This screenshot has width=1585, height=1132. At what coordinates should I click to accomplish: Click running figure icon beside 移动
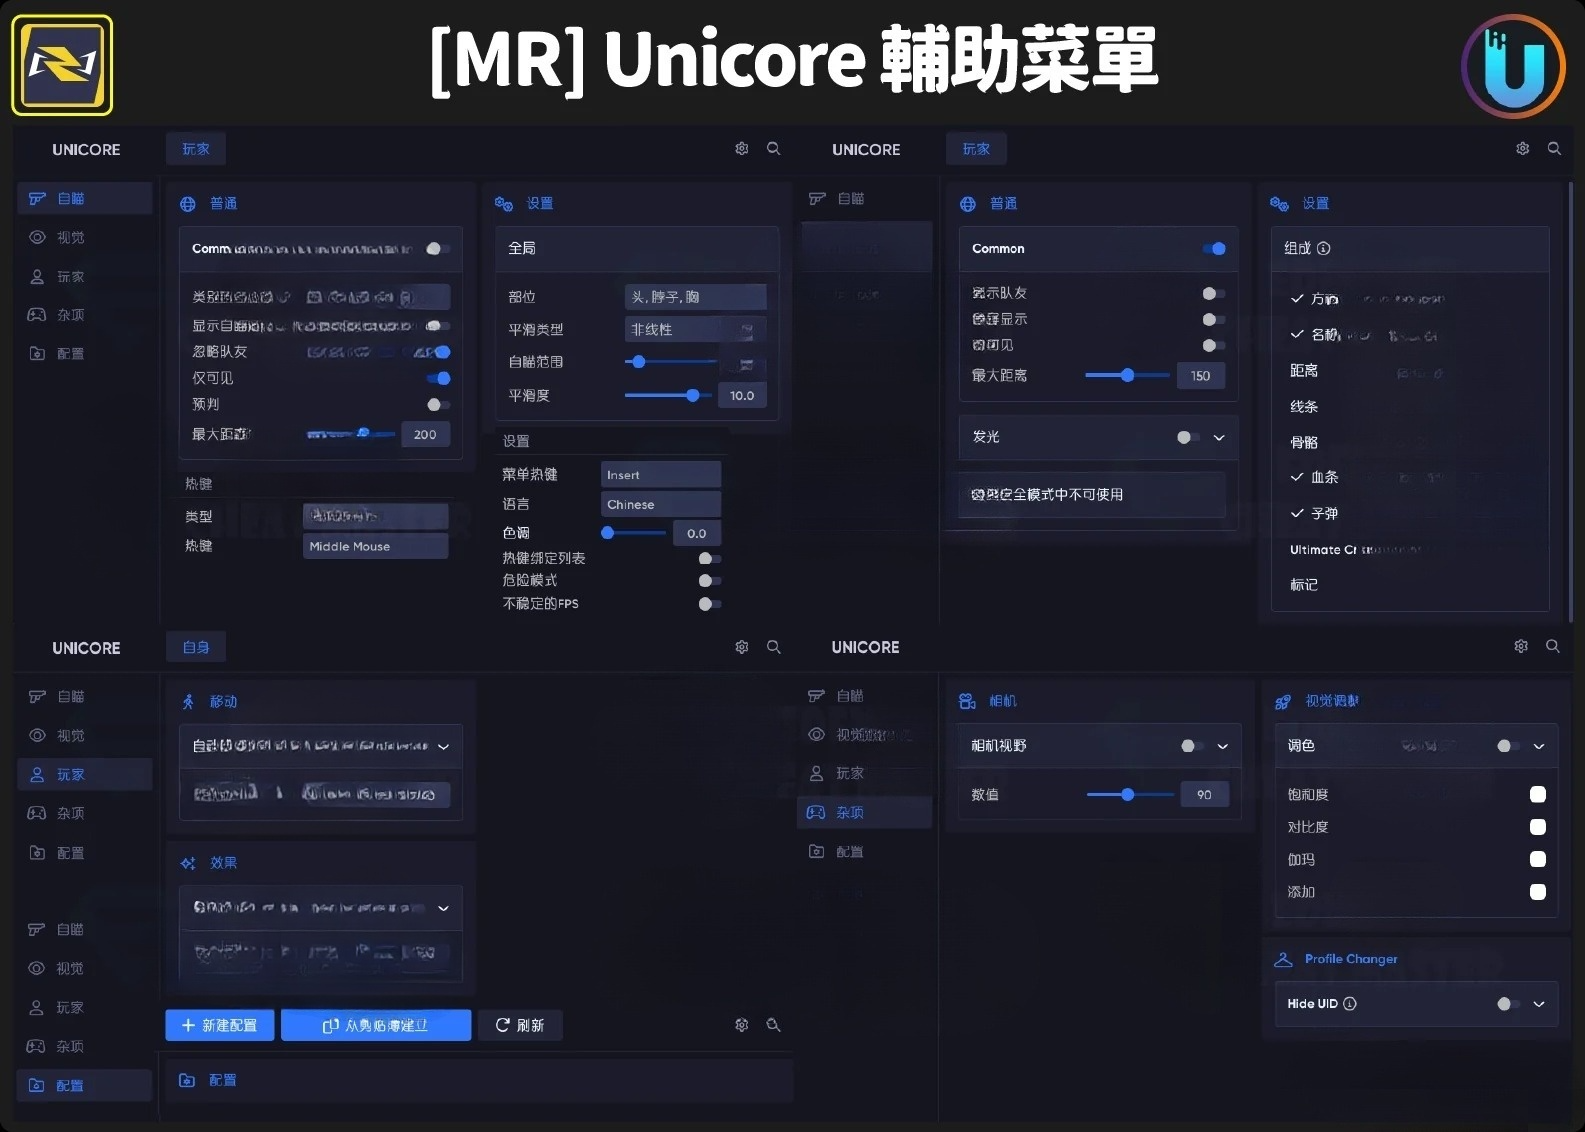pyautogui.click(x=188, y=702)
